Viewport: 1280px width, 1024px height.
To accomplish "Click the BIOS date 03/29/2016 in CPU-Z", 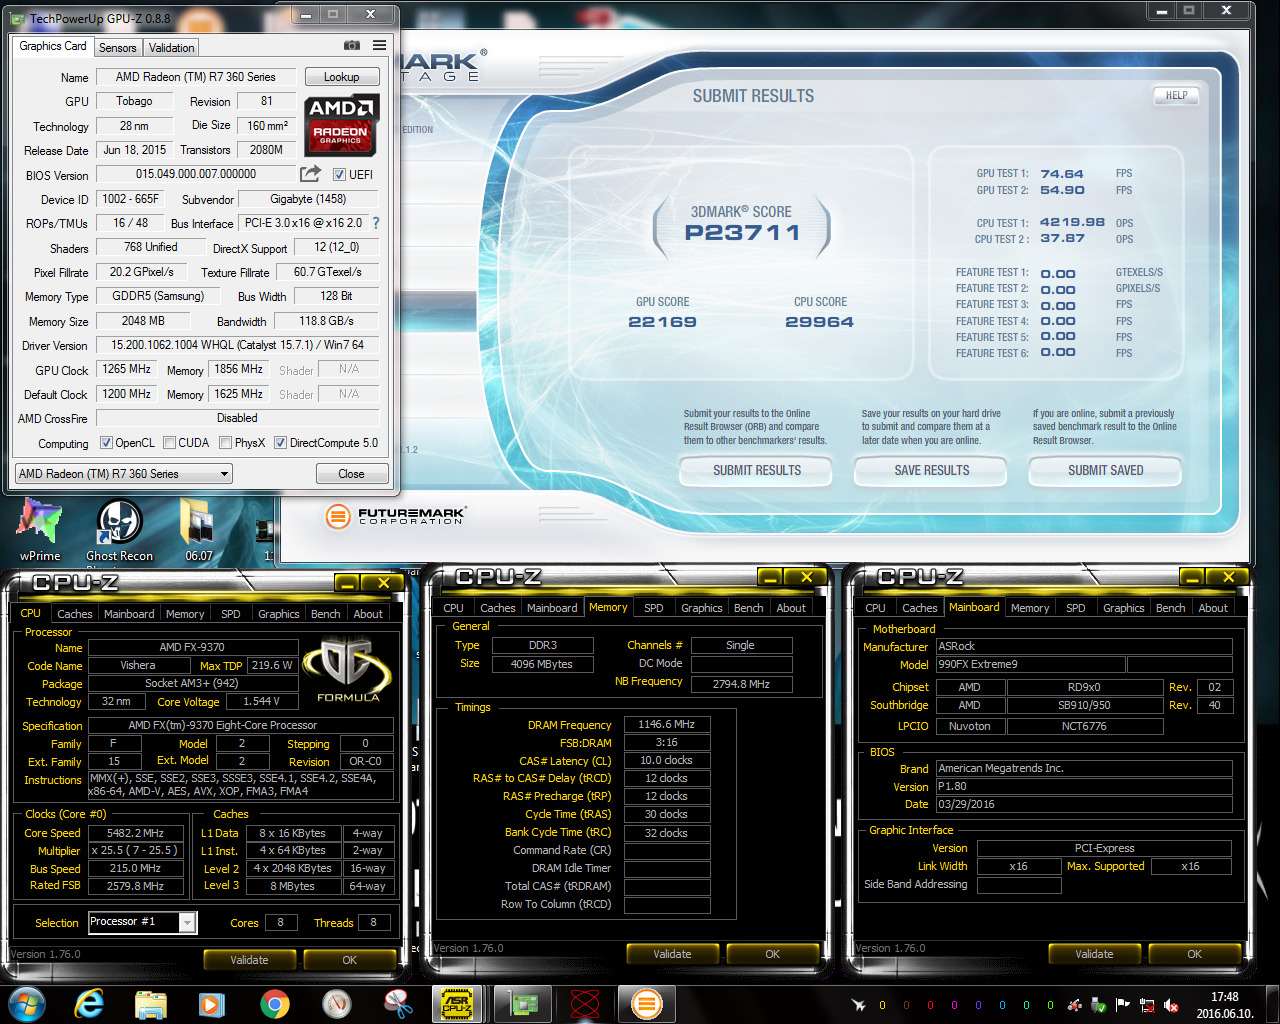I will coord(1084,804).
